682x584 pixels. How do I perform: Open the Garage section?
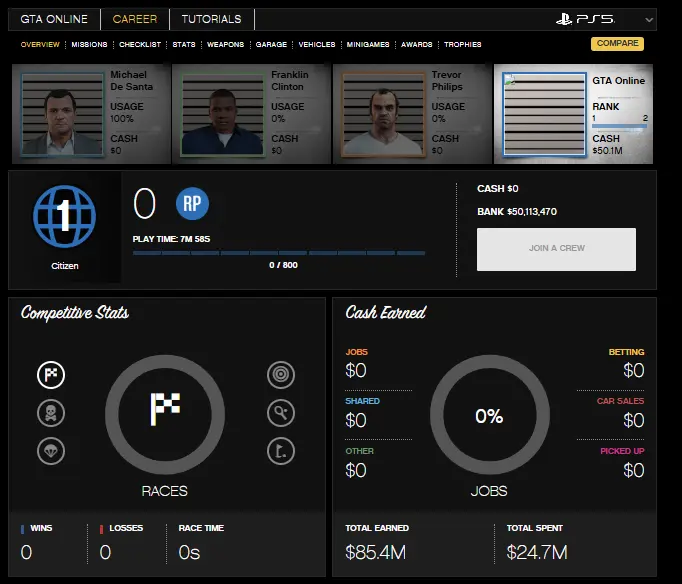pyautogui.click(x=270, y=45)
